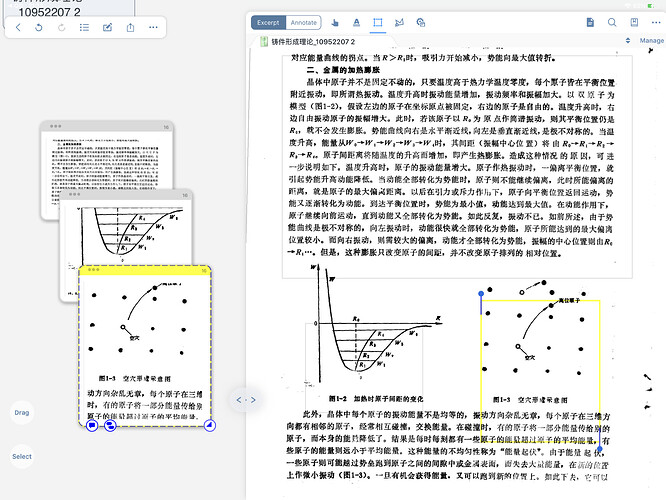Open mindmap toolbar more options
The height and width of the screenshot is (500, 666).
153,28
